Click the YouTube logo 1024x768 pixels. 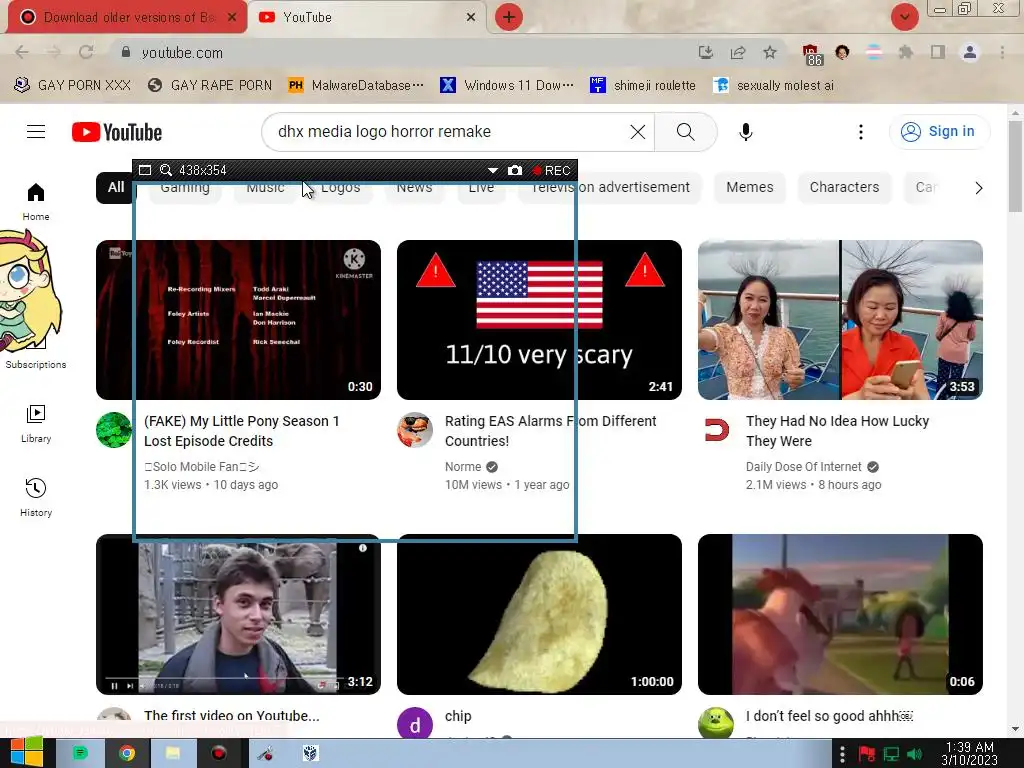click(117, 132)
